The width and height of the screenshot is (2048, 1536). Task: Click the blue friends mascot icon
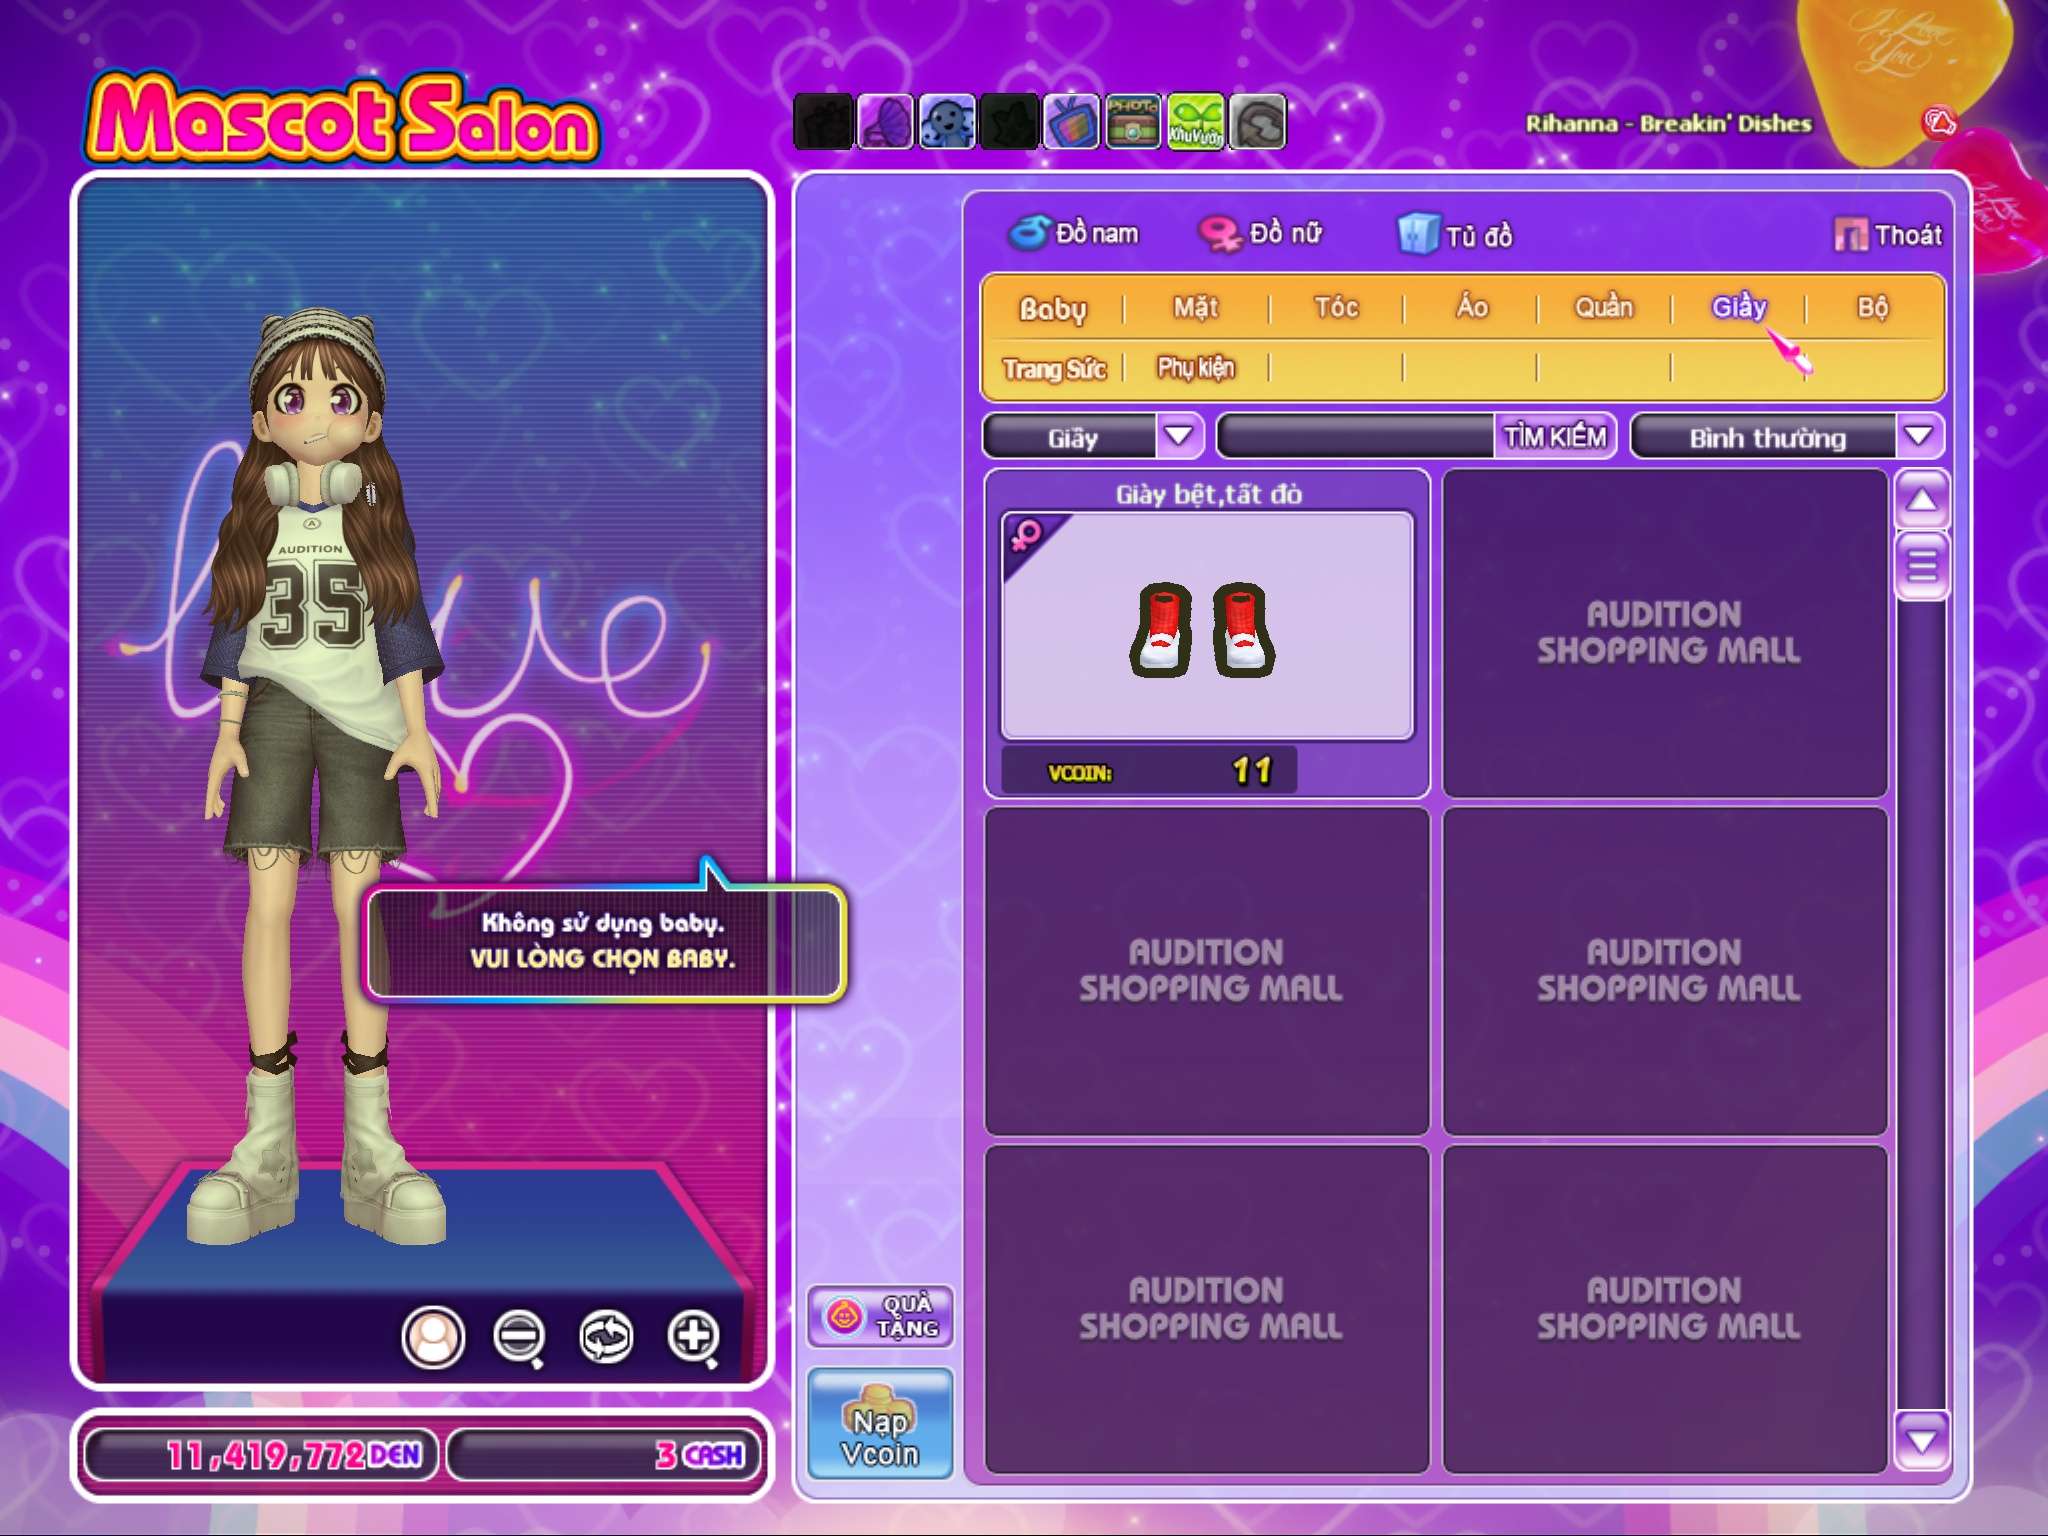(947, 123)
